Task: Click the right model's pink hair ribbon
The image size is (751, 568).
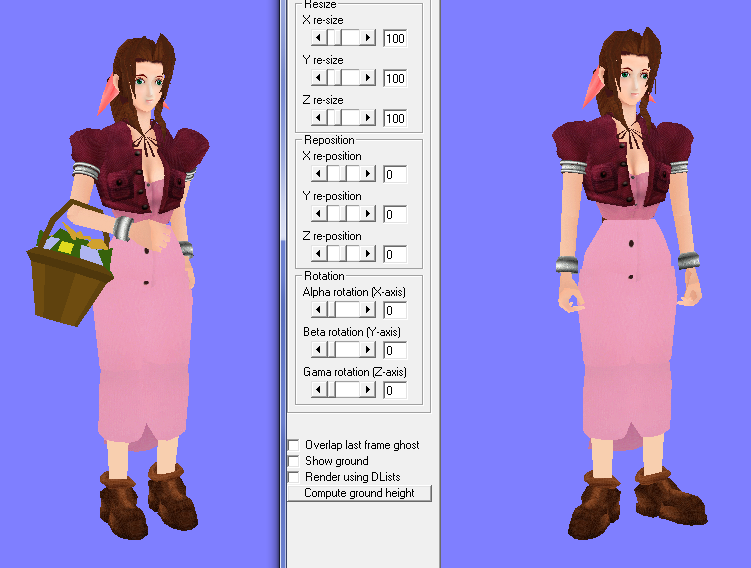Action: click(x=594, y=88)
